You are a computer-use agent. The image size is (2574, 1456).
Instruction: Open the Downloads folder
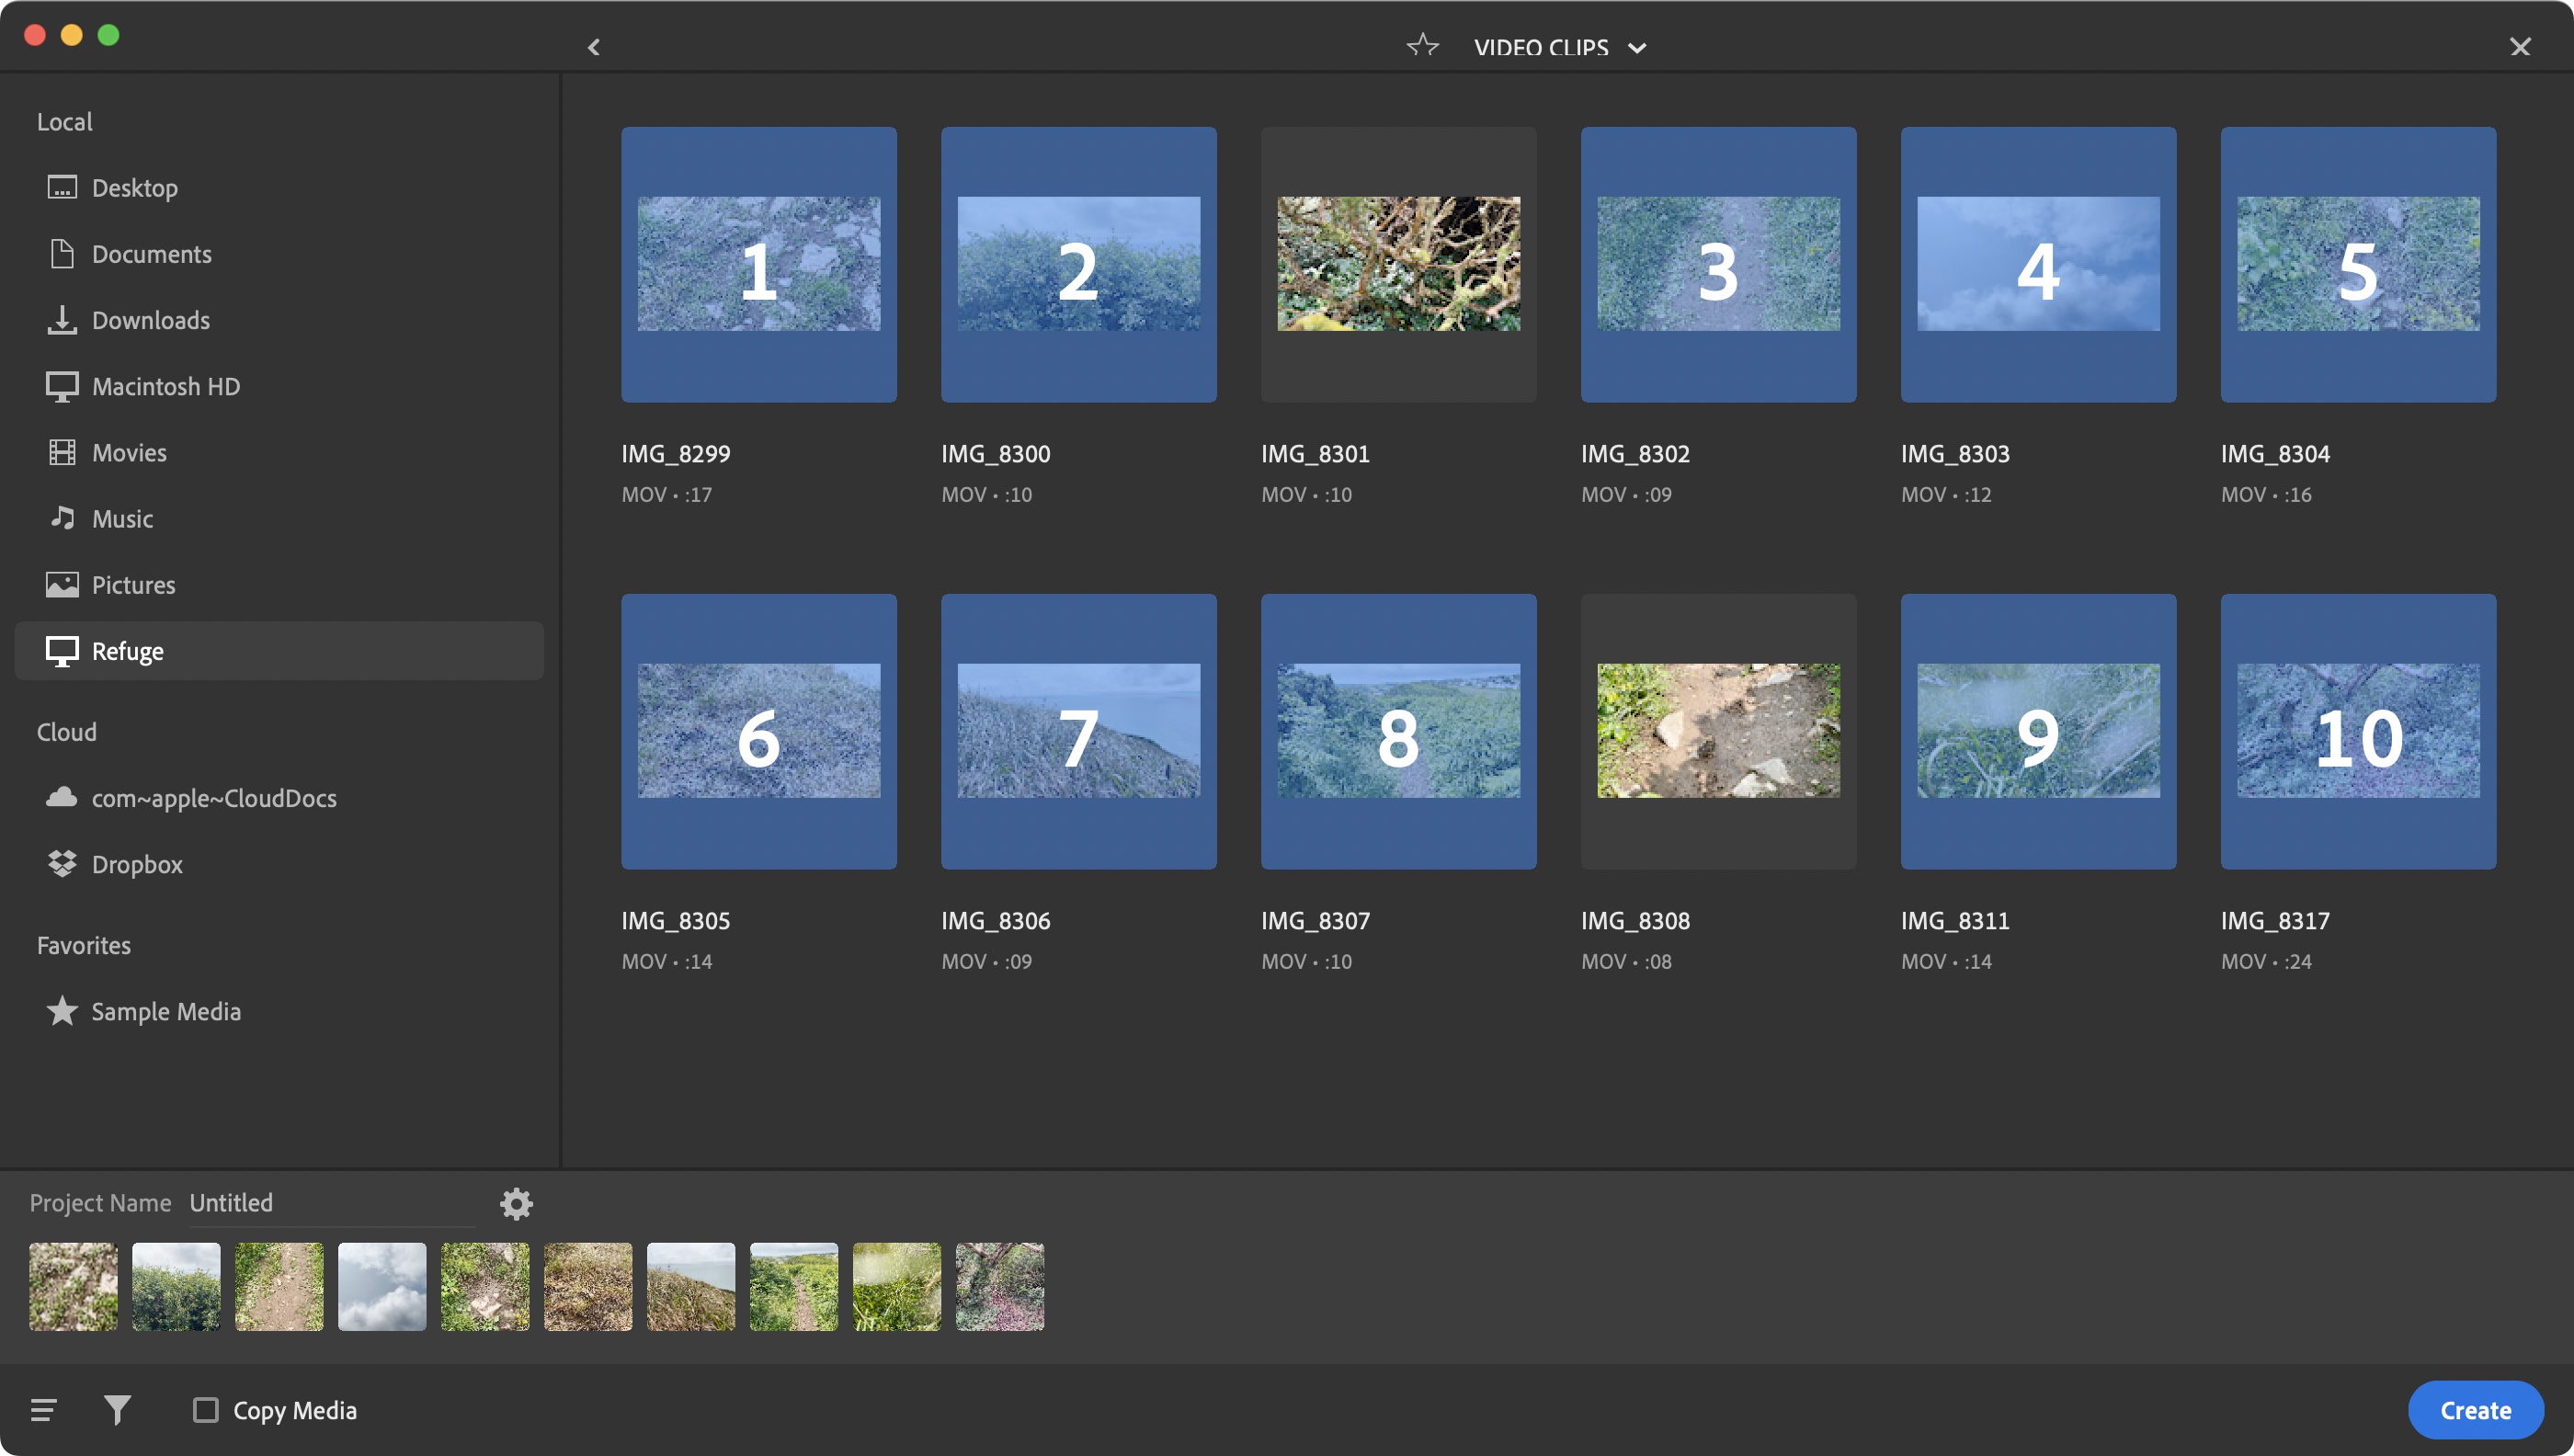[x=279, y=320]
